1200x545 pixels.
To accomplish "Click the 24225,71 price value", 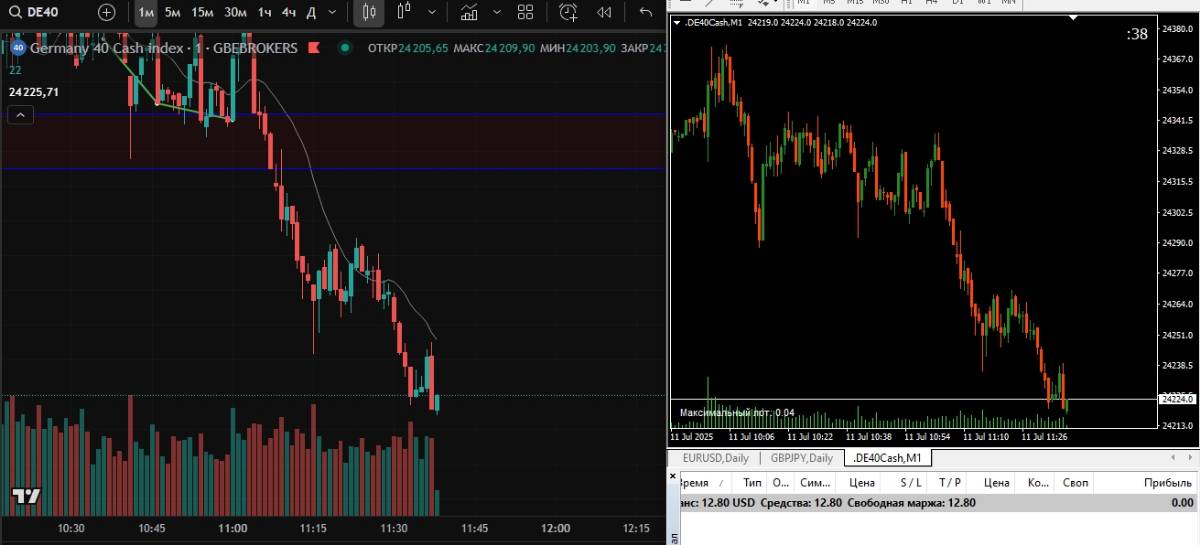I will point(33,92).
